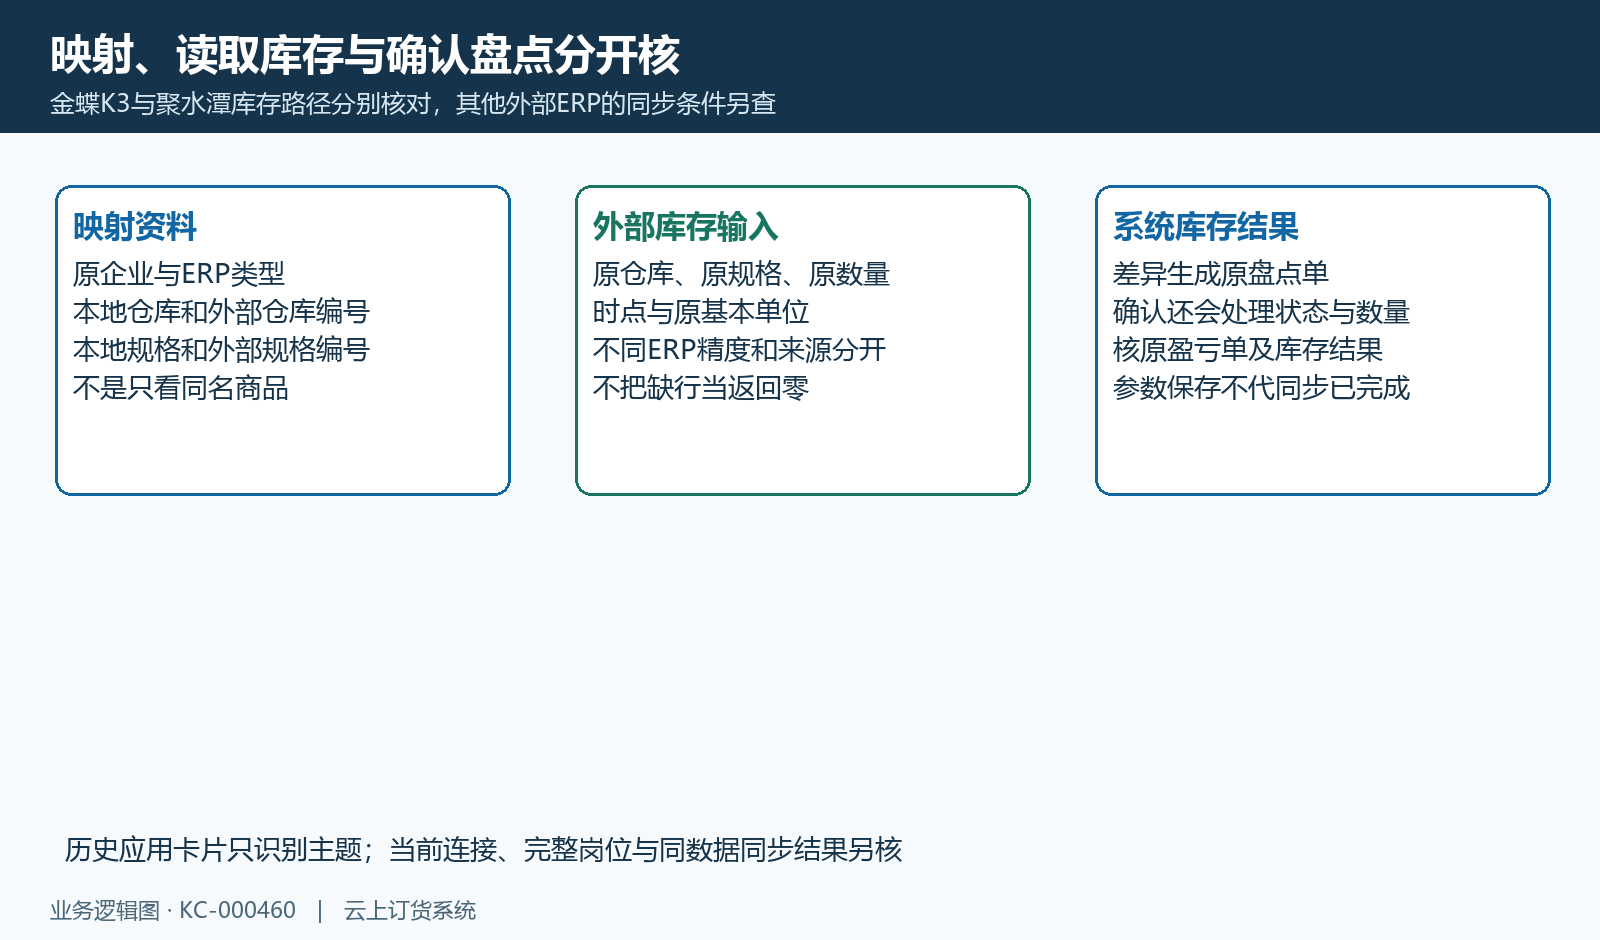Image resolution: width=1600 pixels, height=940 pixels.
Task: Click the note starting with 历史应用卡片只识别主题
Action: [x=483, y=850]
